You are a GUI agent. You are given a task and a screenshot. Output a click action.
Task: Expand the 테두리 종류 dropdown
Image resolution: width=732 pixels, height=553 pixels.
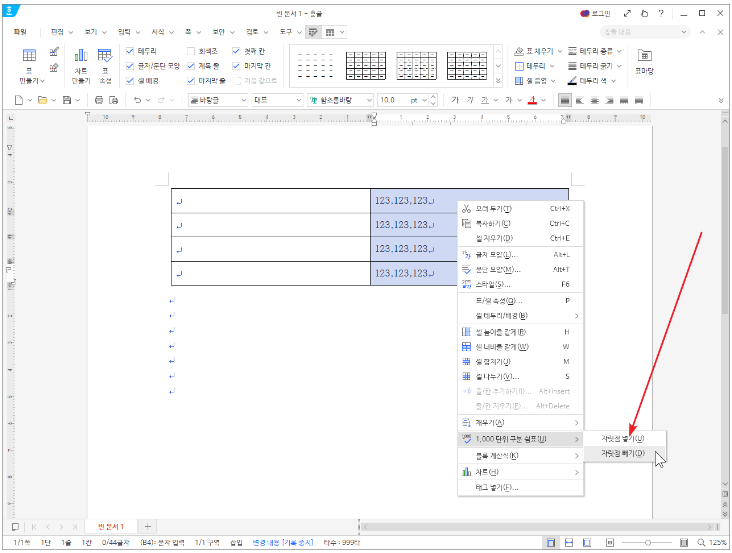click(x=619, y=51)
